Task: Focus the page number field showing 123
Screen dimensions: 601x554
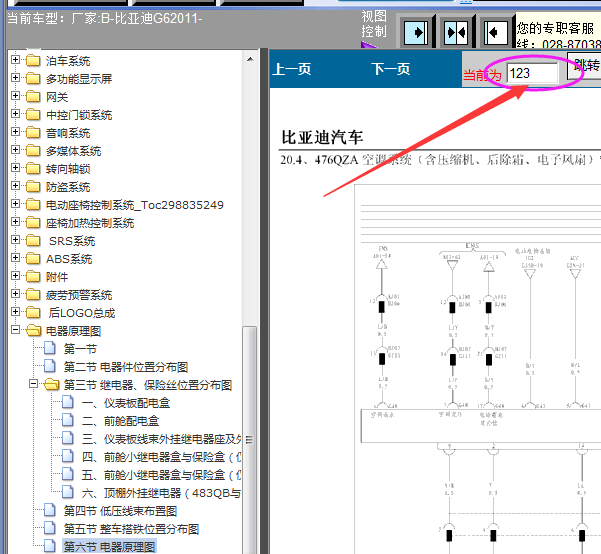Action: click(532, 73)
